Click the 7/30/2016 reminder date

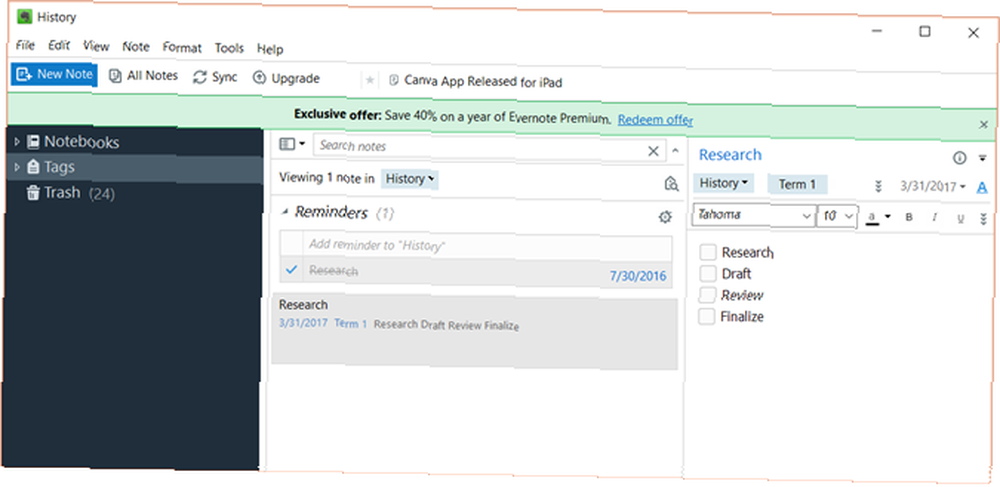tap(638, 277)
